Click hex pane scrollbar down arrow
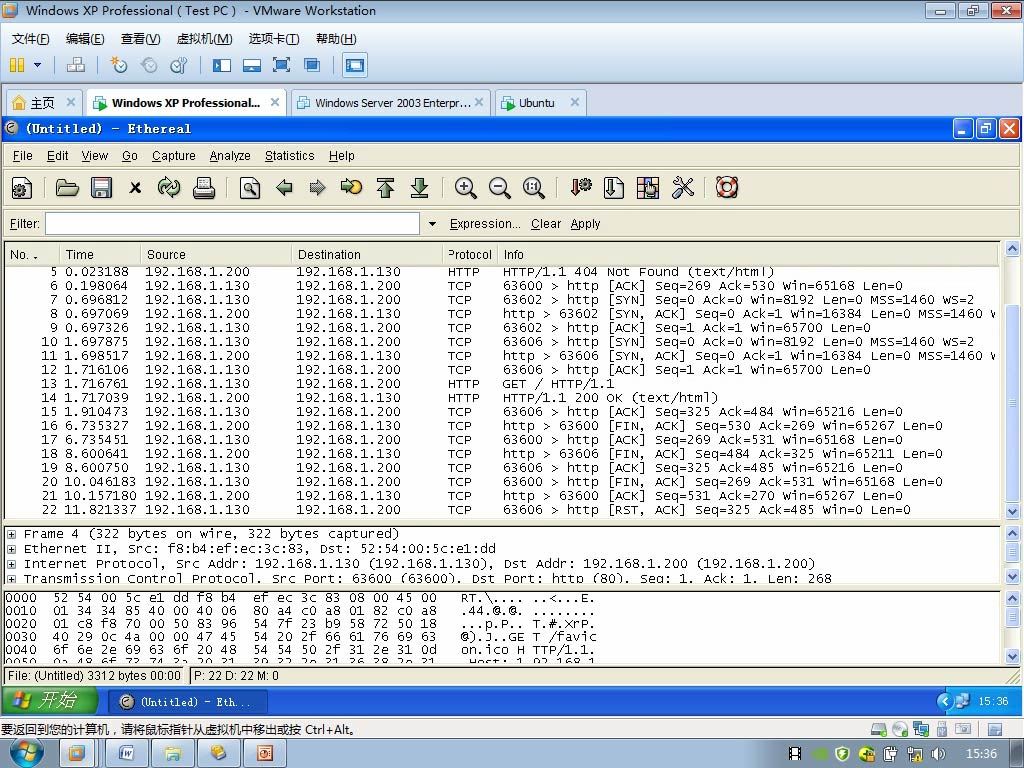Screen dimensions: 1024x768 pos(1012,657)
